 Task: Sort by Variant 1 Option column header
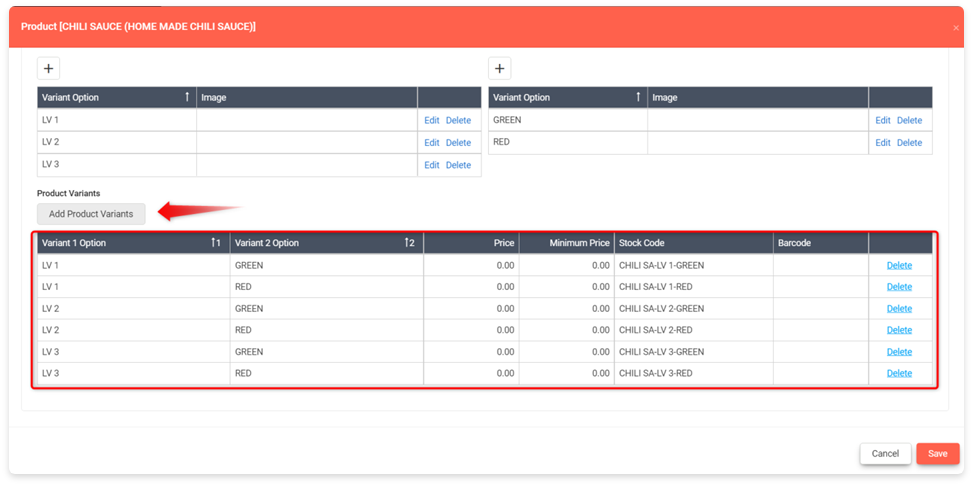click(x=130, y=243)
